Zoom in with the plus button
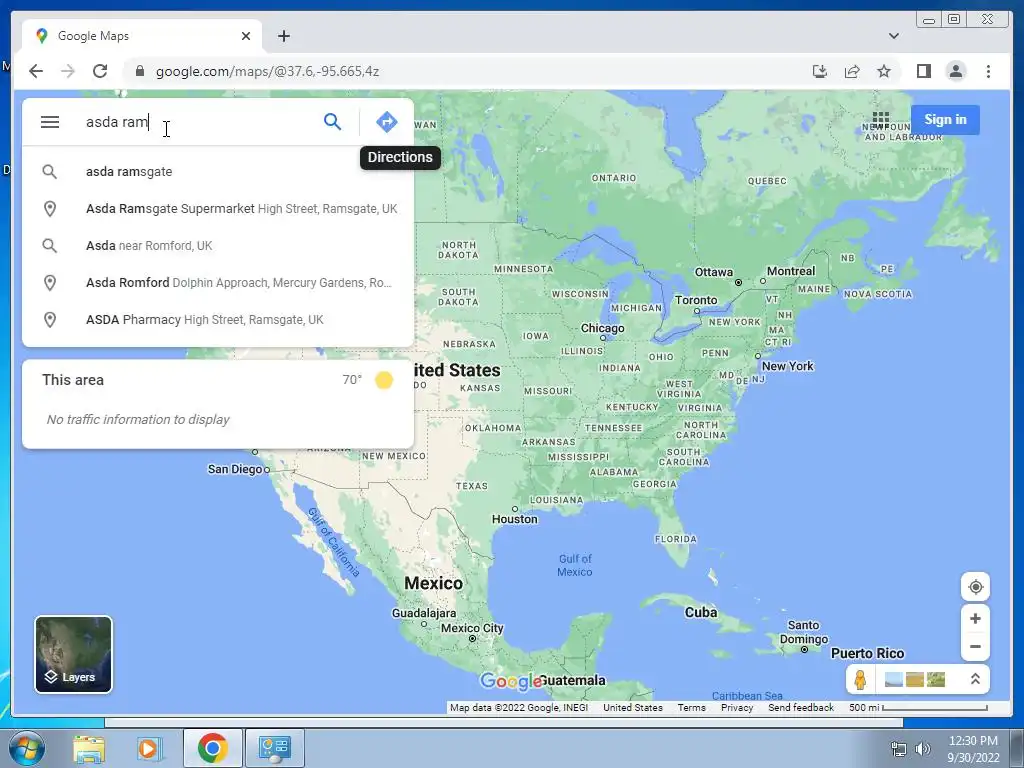Image resolution: width=1024 pixels, height=768 pixels. click(975, 618)
